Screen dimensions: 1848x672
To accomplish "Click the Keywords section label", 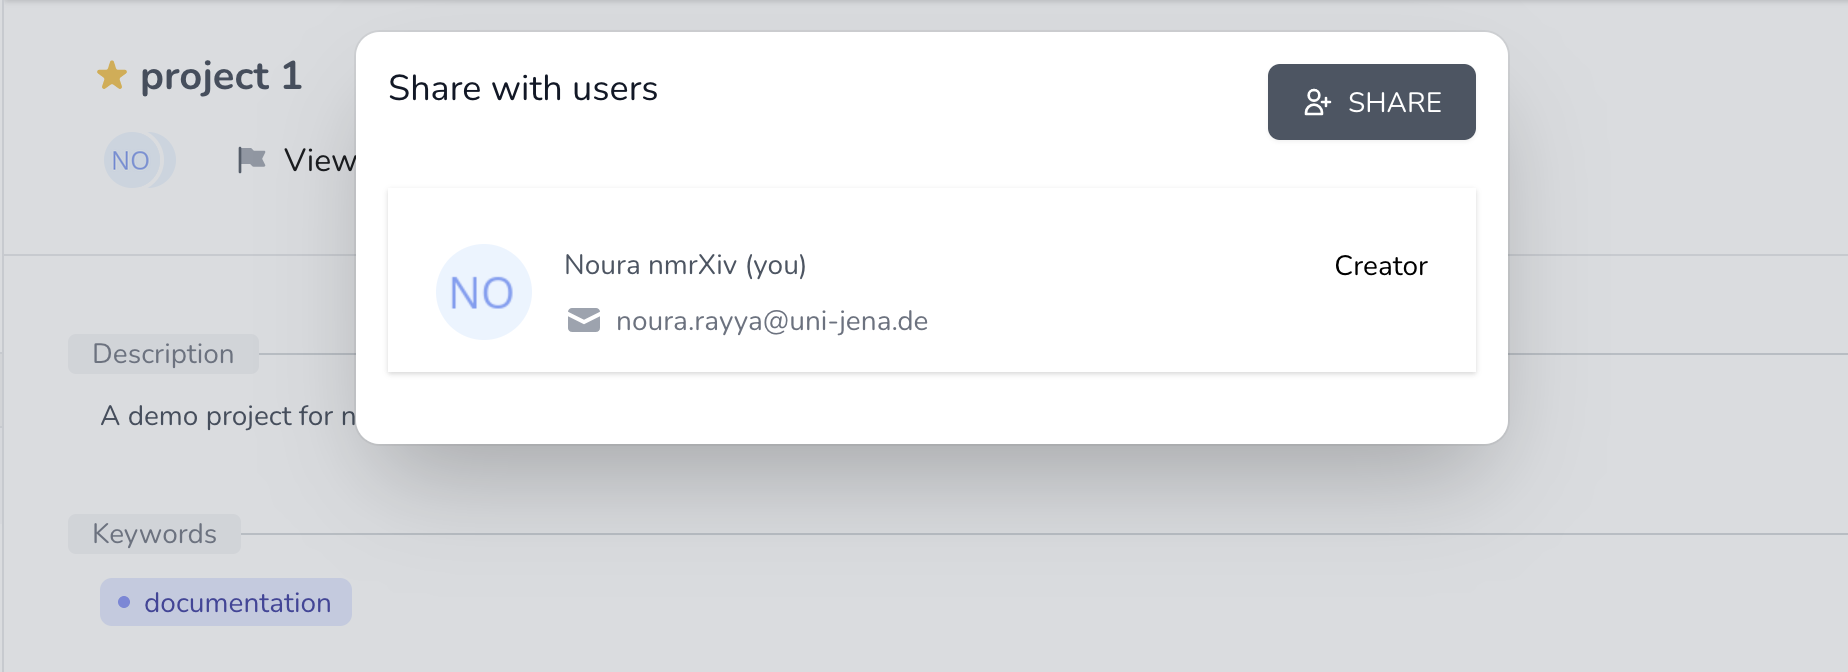I will point(154,534).
